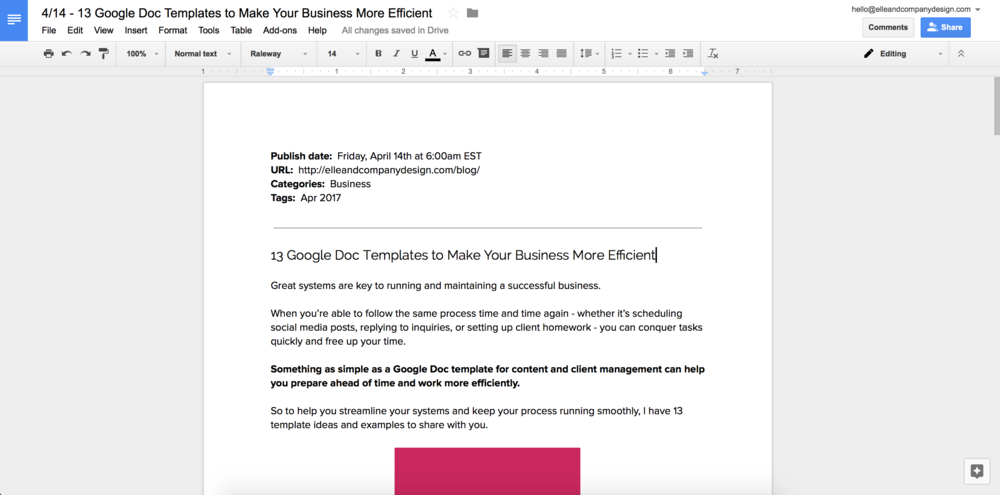The height and width of the screenshot is (495, 1000).
Task: Click the bold 'Something as simple' paragraph
Action: tap(487, 376)
